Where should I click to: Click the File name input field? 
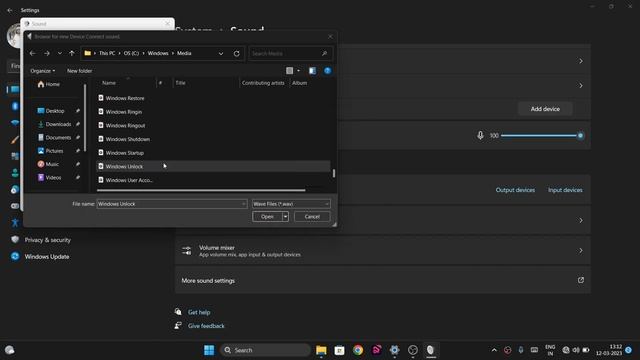pyautogui.click(x=172, y=204)
